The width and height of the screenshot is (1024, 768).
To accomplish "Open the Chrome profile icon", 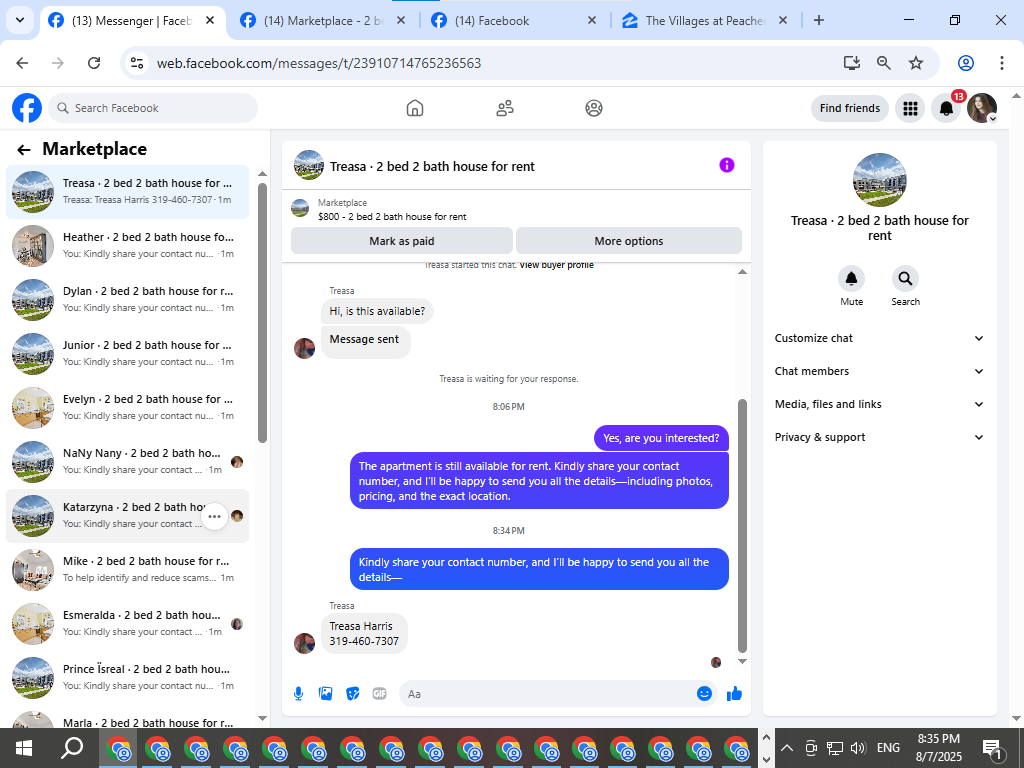I will tap(966, 63).
